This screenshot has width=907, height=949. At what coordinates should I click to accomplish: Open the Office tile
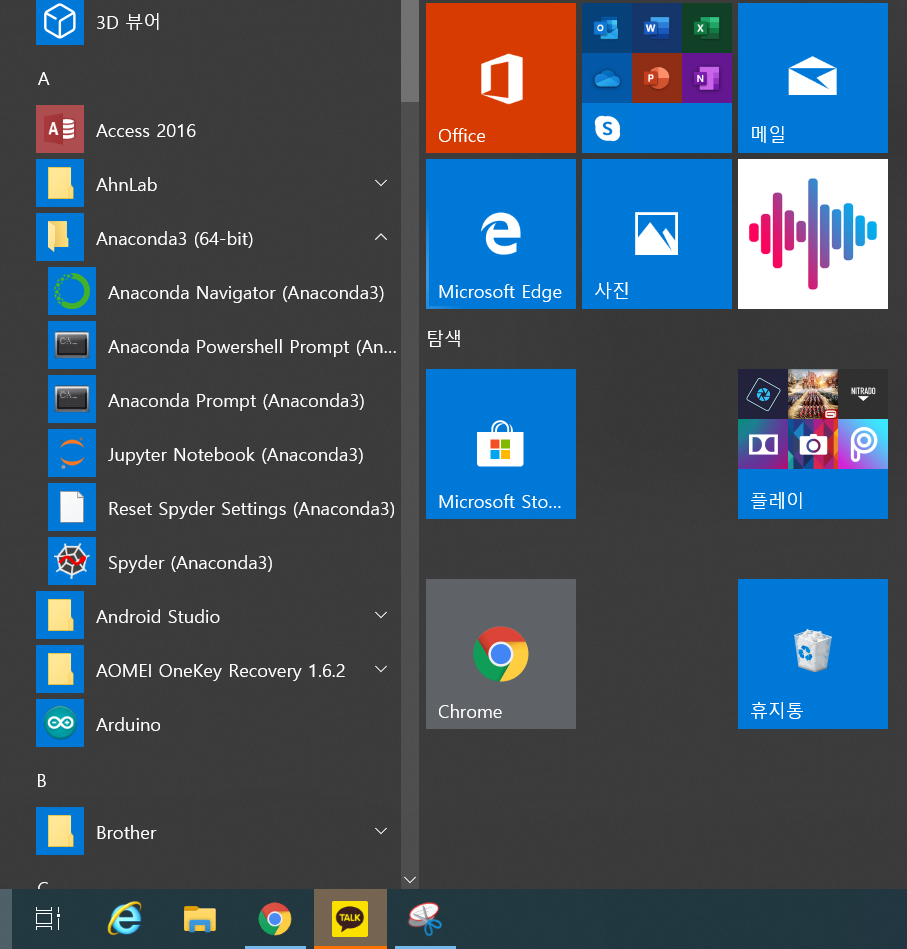(501, 78)
